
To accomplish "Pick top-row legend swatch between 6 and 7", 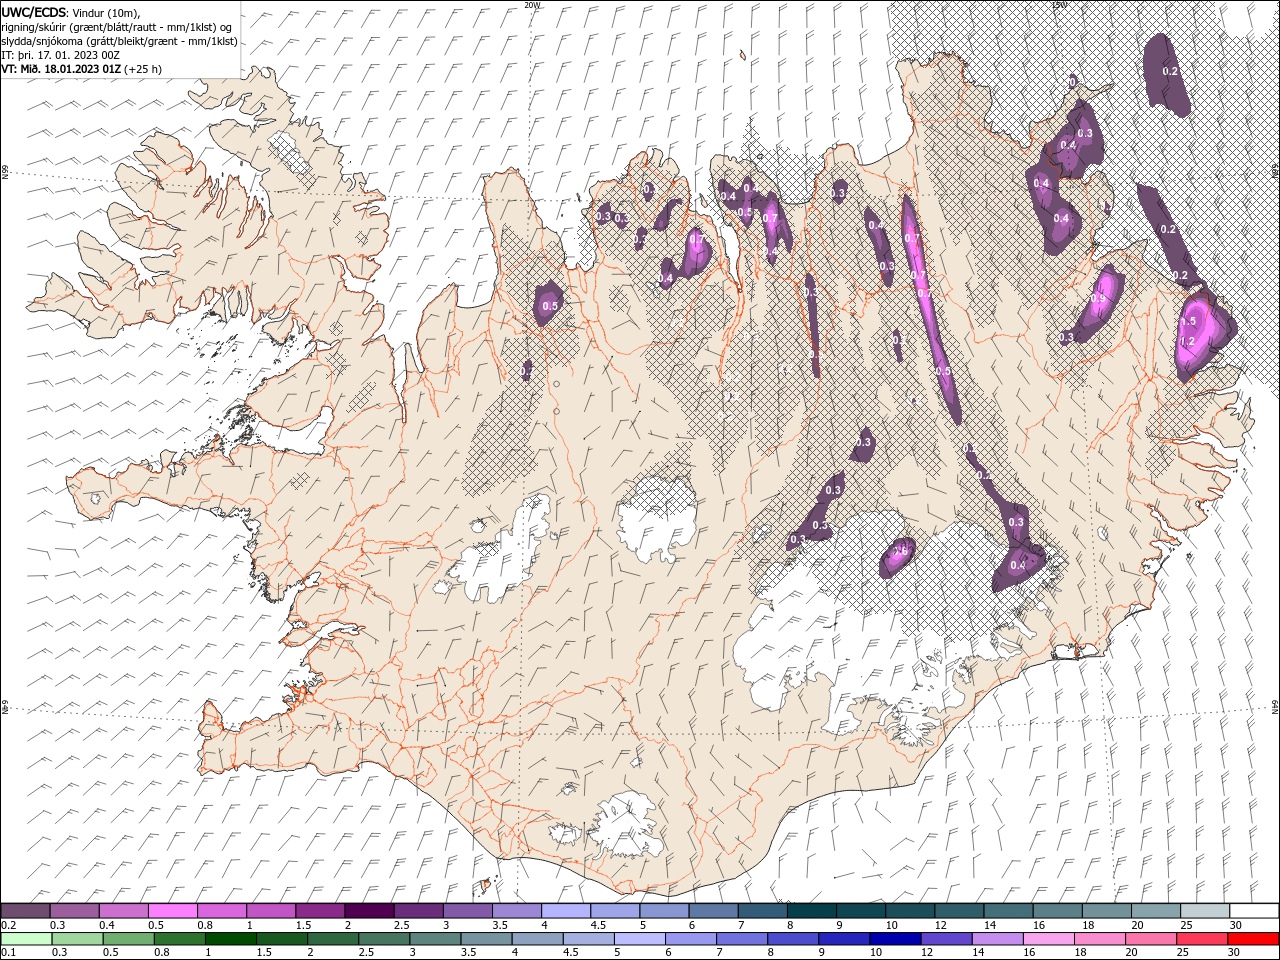I will (x=713, y=911).
